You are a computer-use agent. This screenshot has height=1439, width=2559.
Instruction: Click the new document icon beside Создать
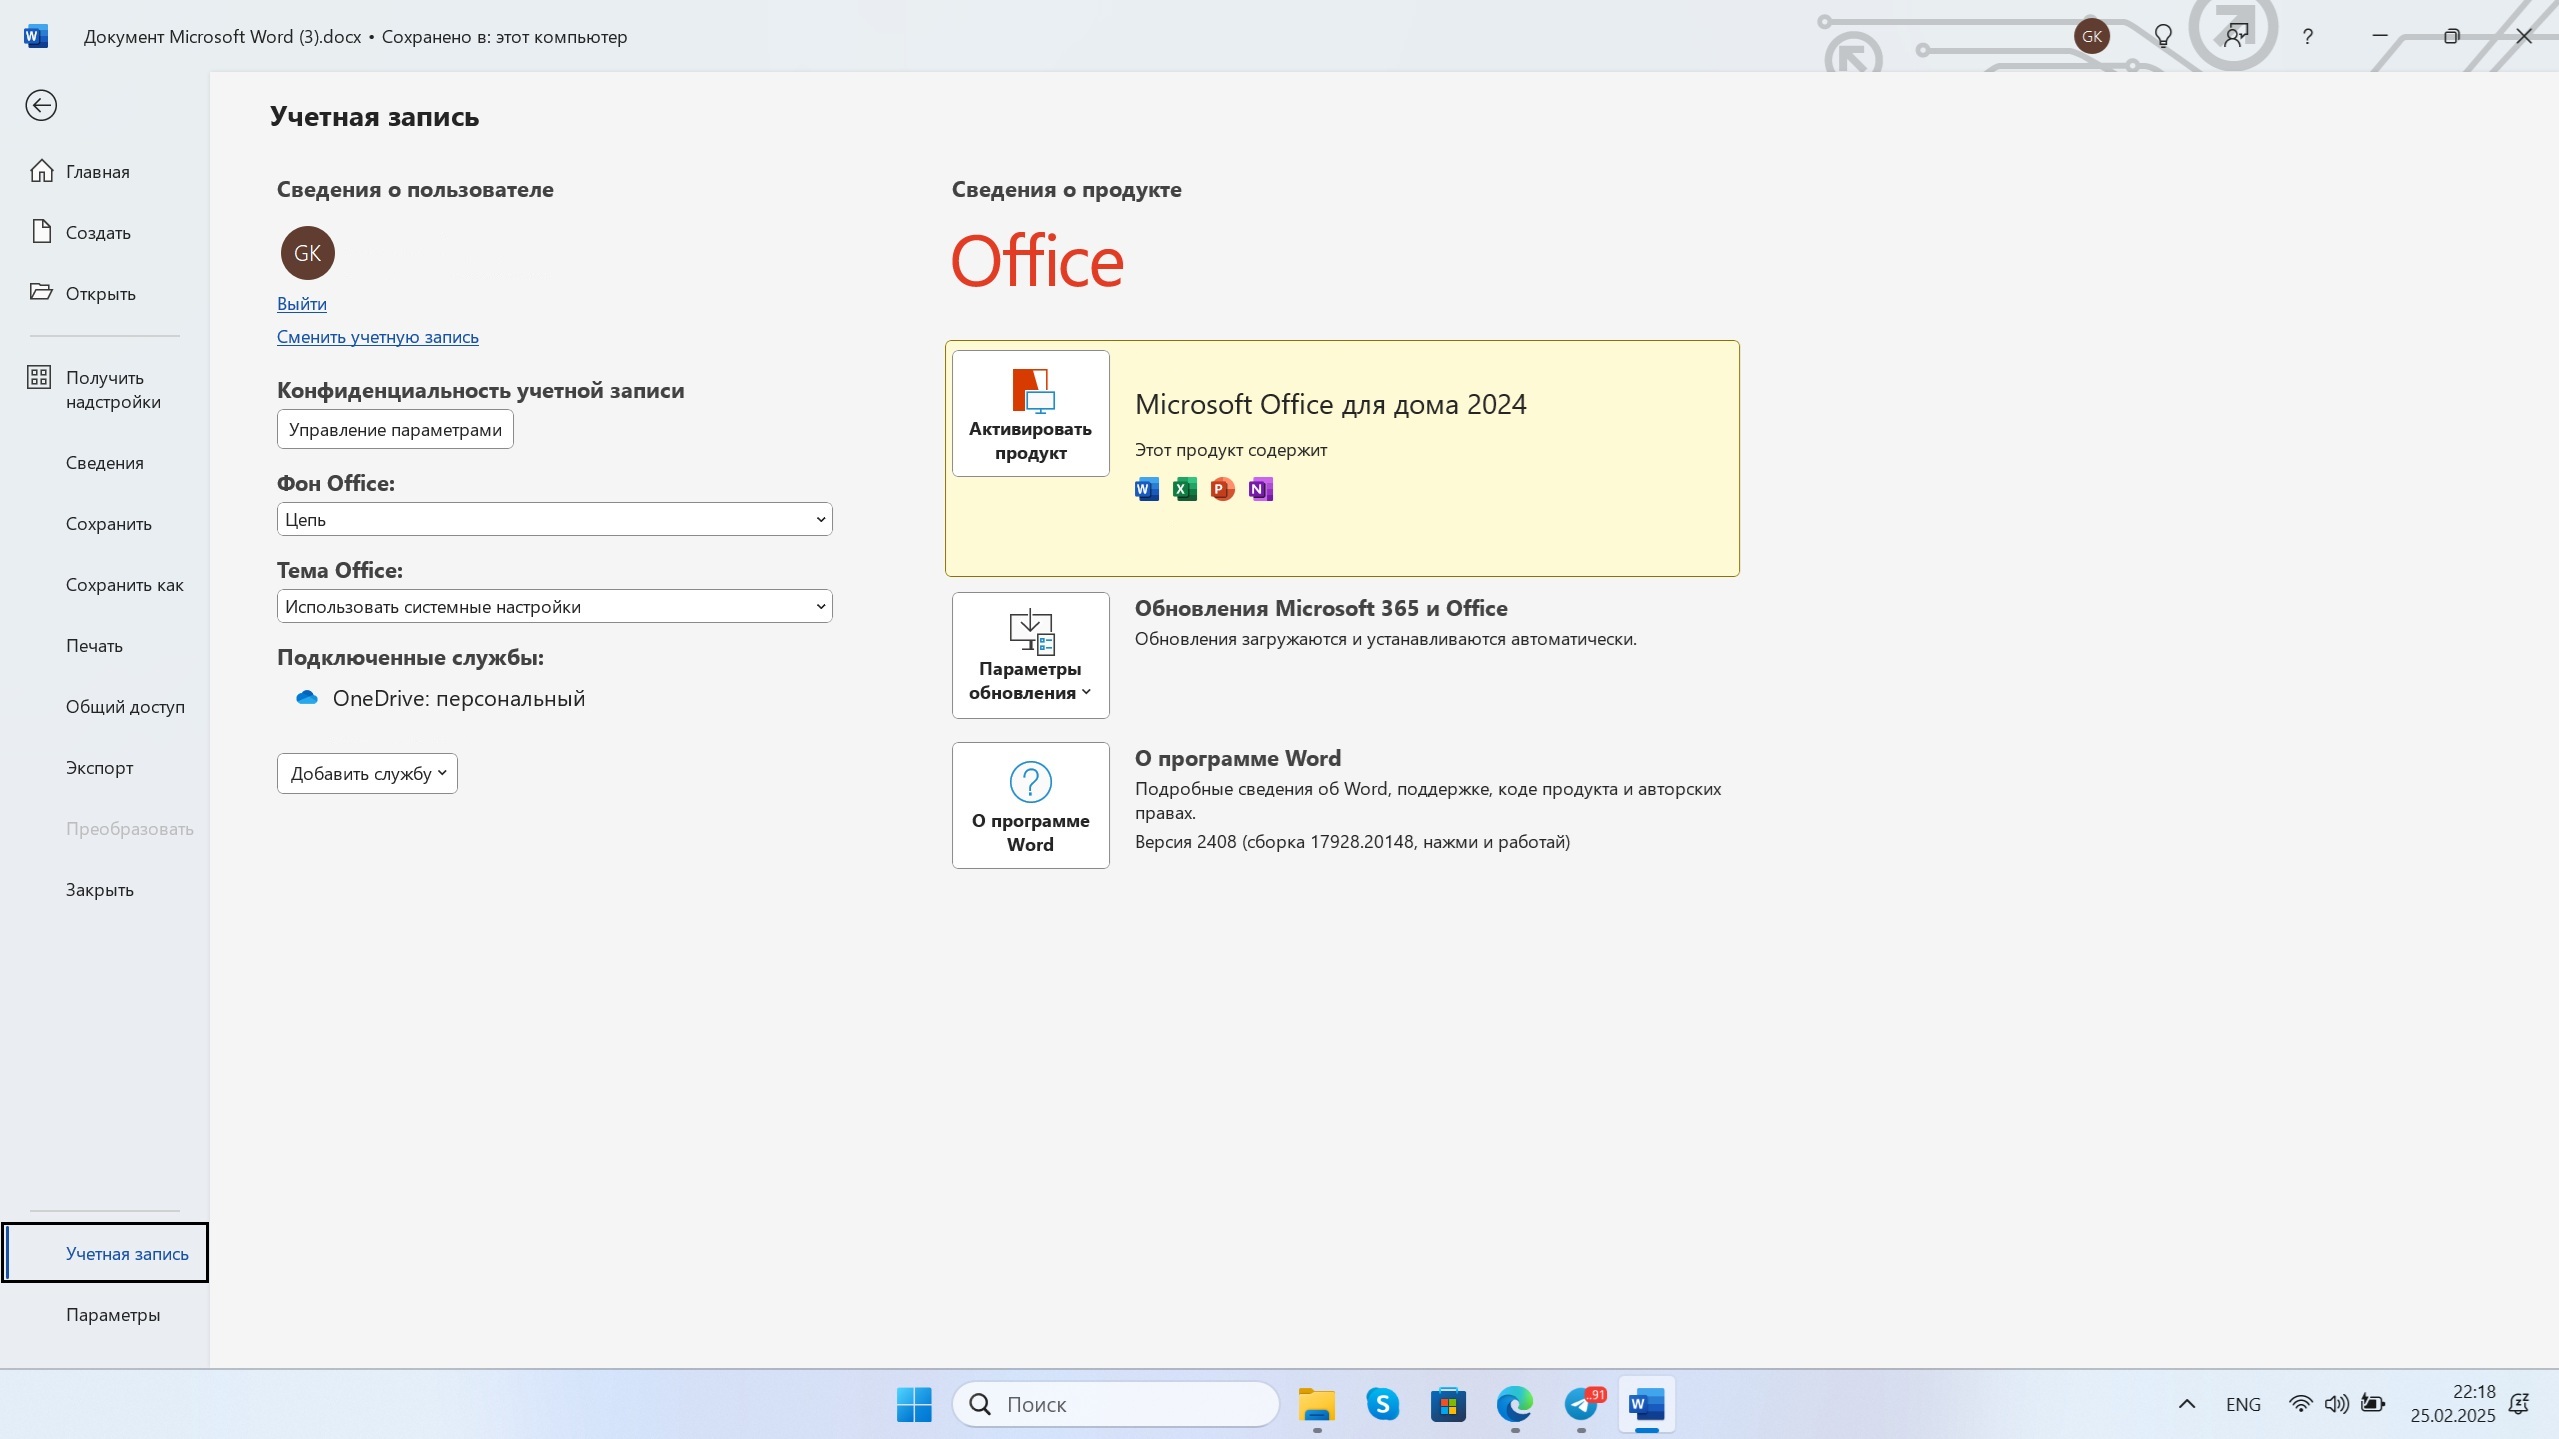point(41,232)
